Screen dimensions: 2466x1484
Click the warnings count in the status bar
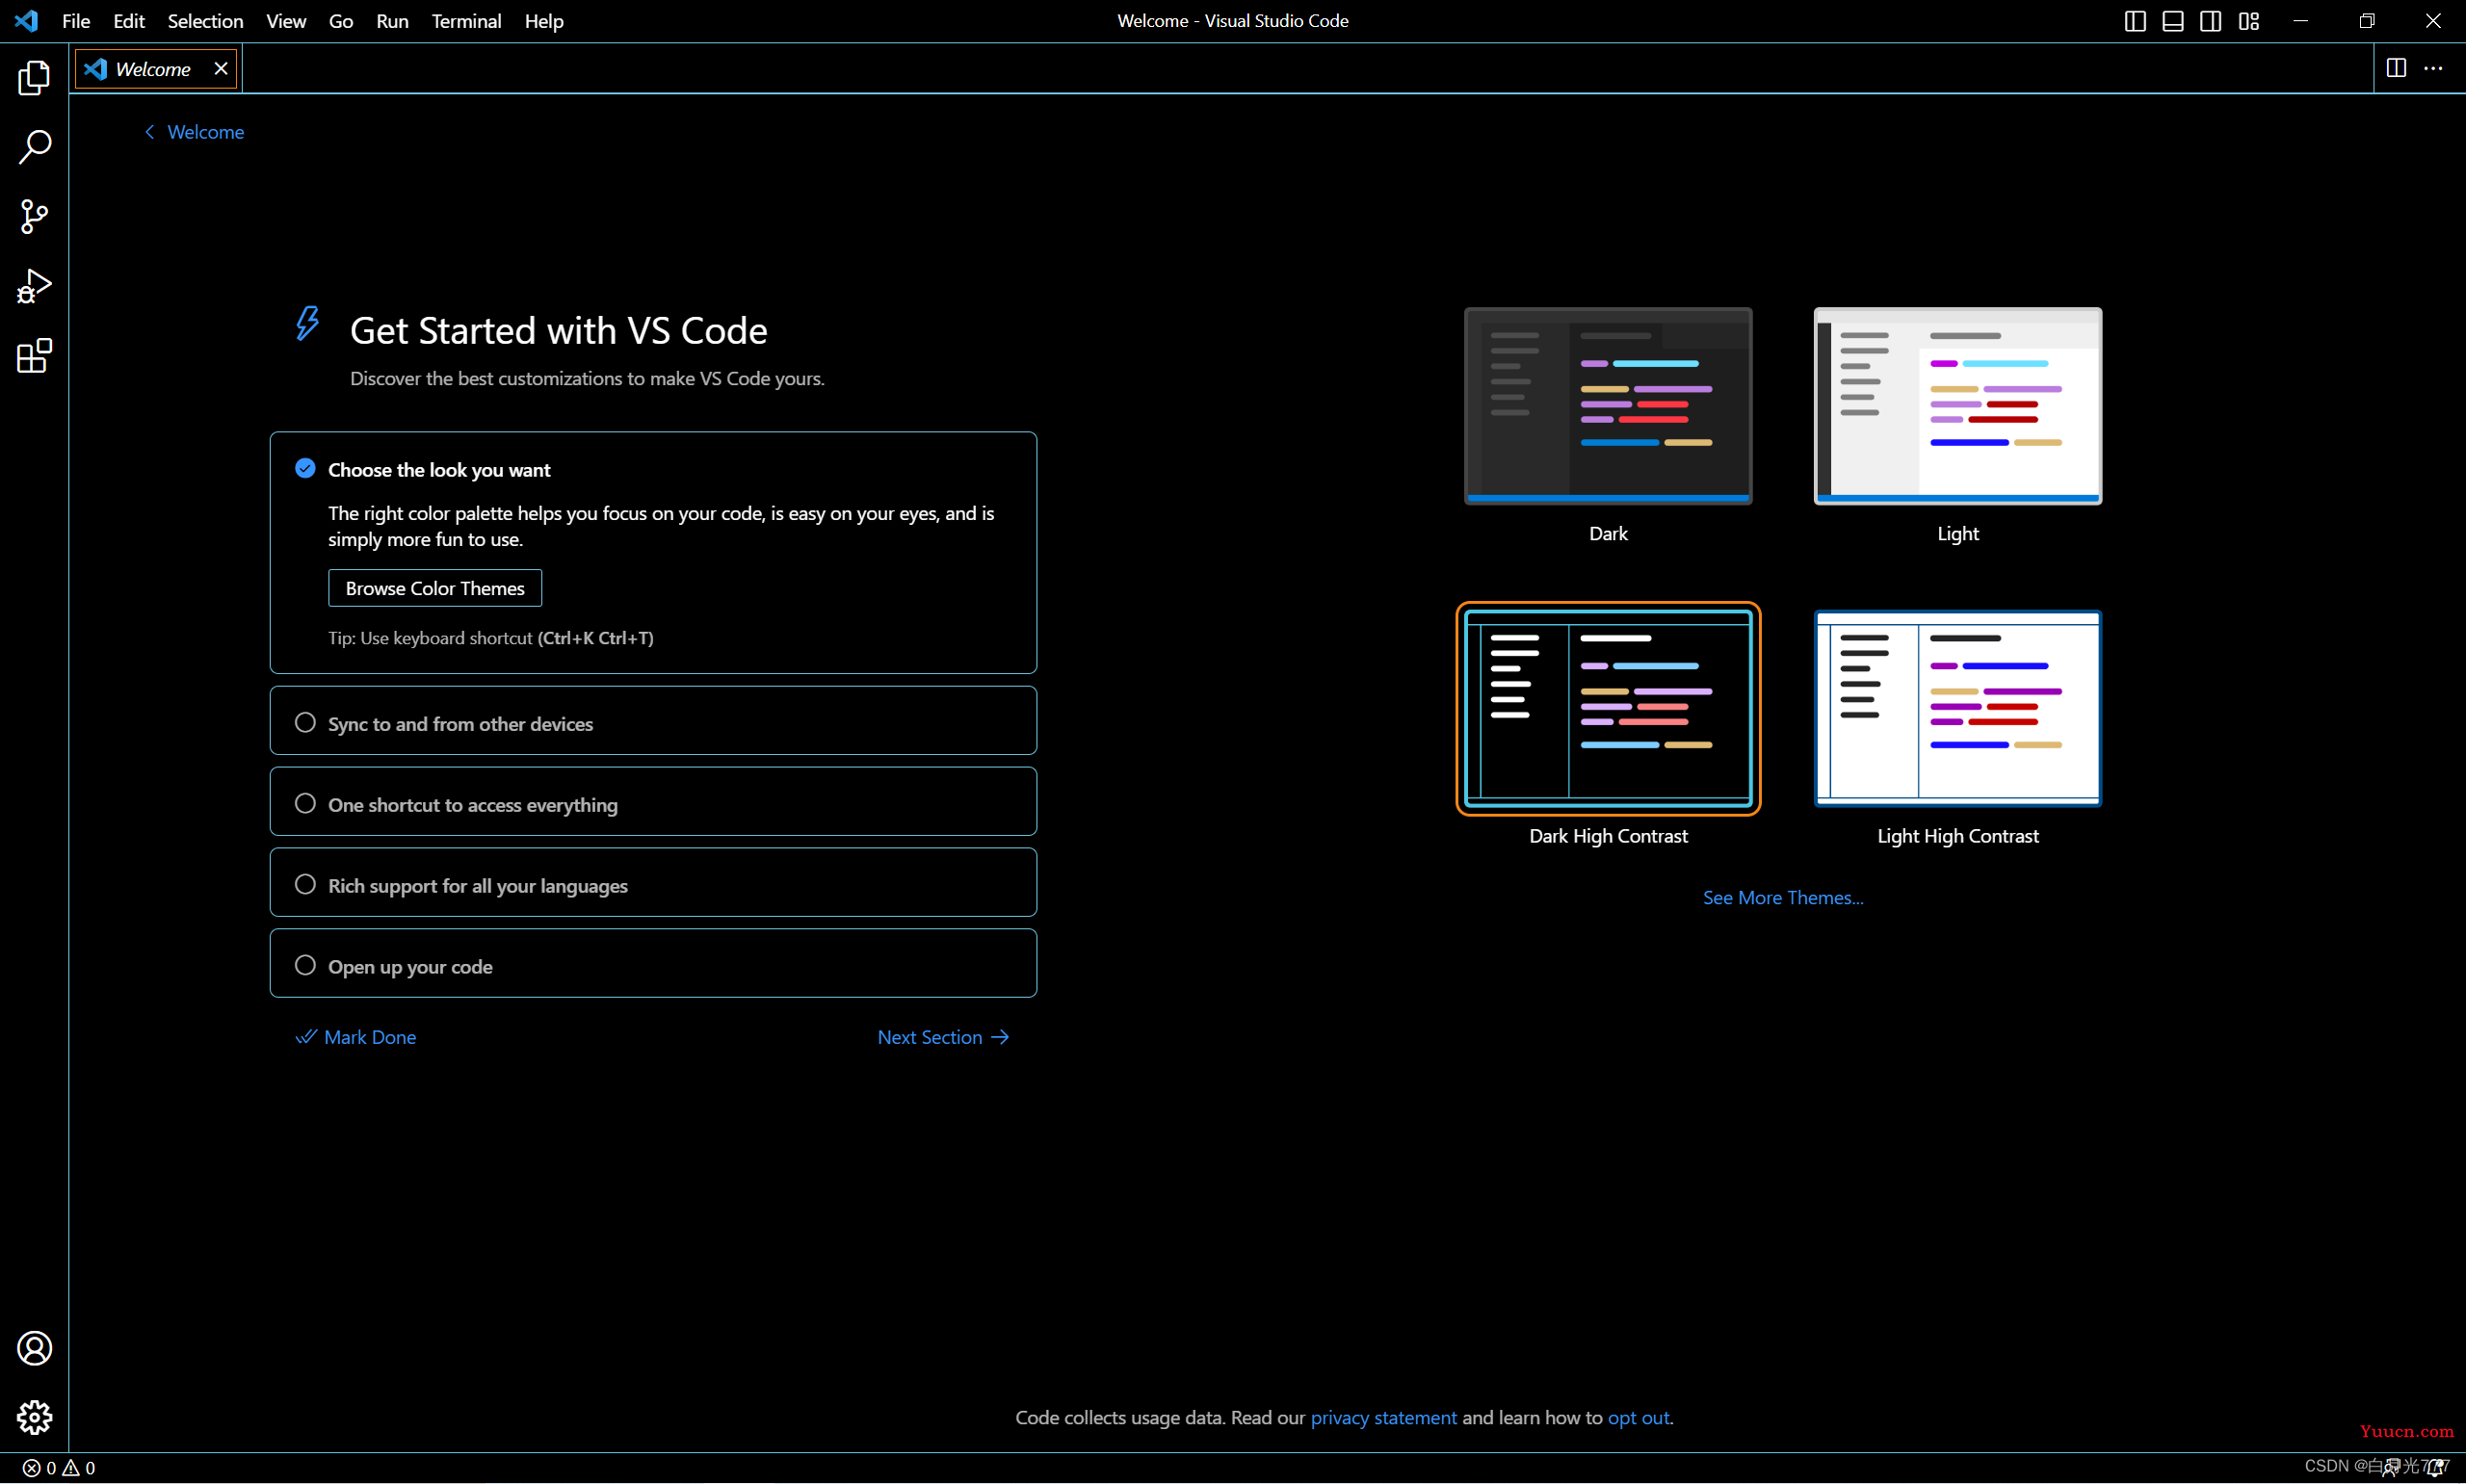79,1468
